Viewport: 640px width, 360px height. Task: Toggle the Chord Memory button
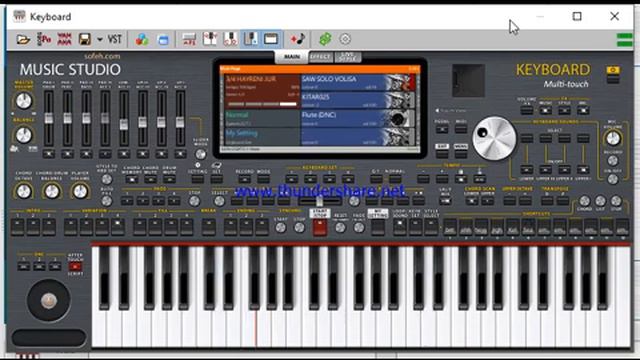(132, 179)
